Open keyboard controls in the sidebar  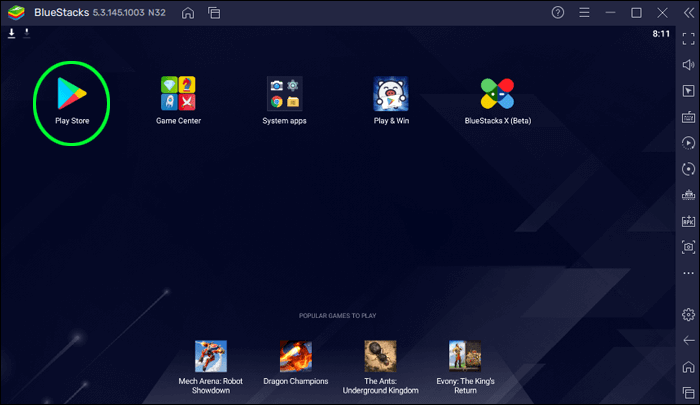coord(688,116)
